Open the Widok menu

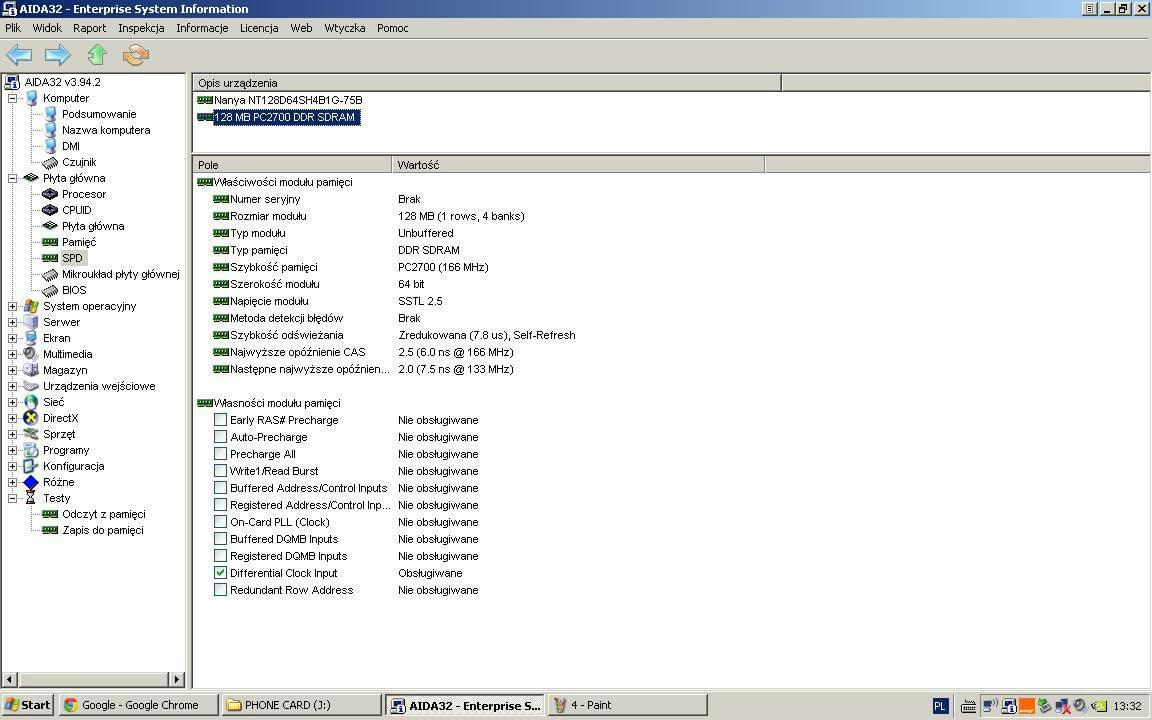[47, 28]
